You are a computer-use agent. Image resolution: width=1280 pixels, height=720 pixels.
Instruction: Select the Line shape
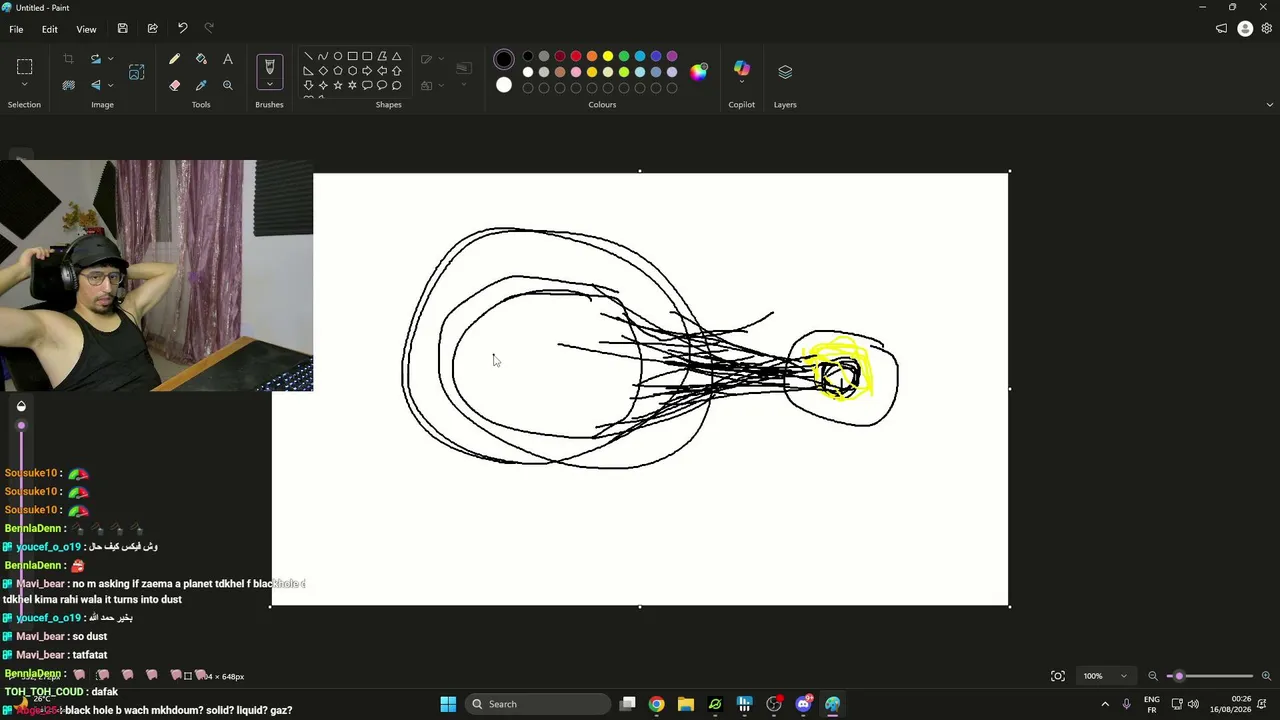click(x=308, y=56)
